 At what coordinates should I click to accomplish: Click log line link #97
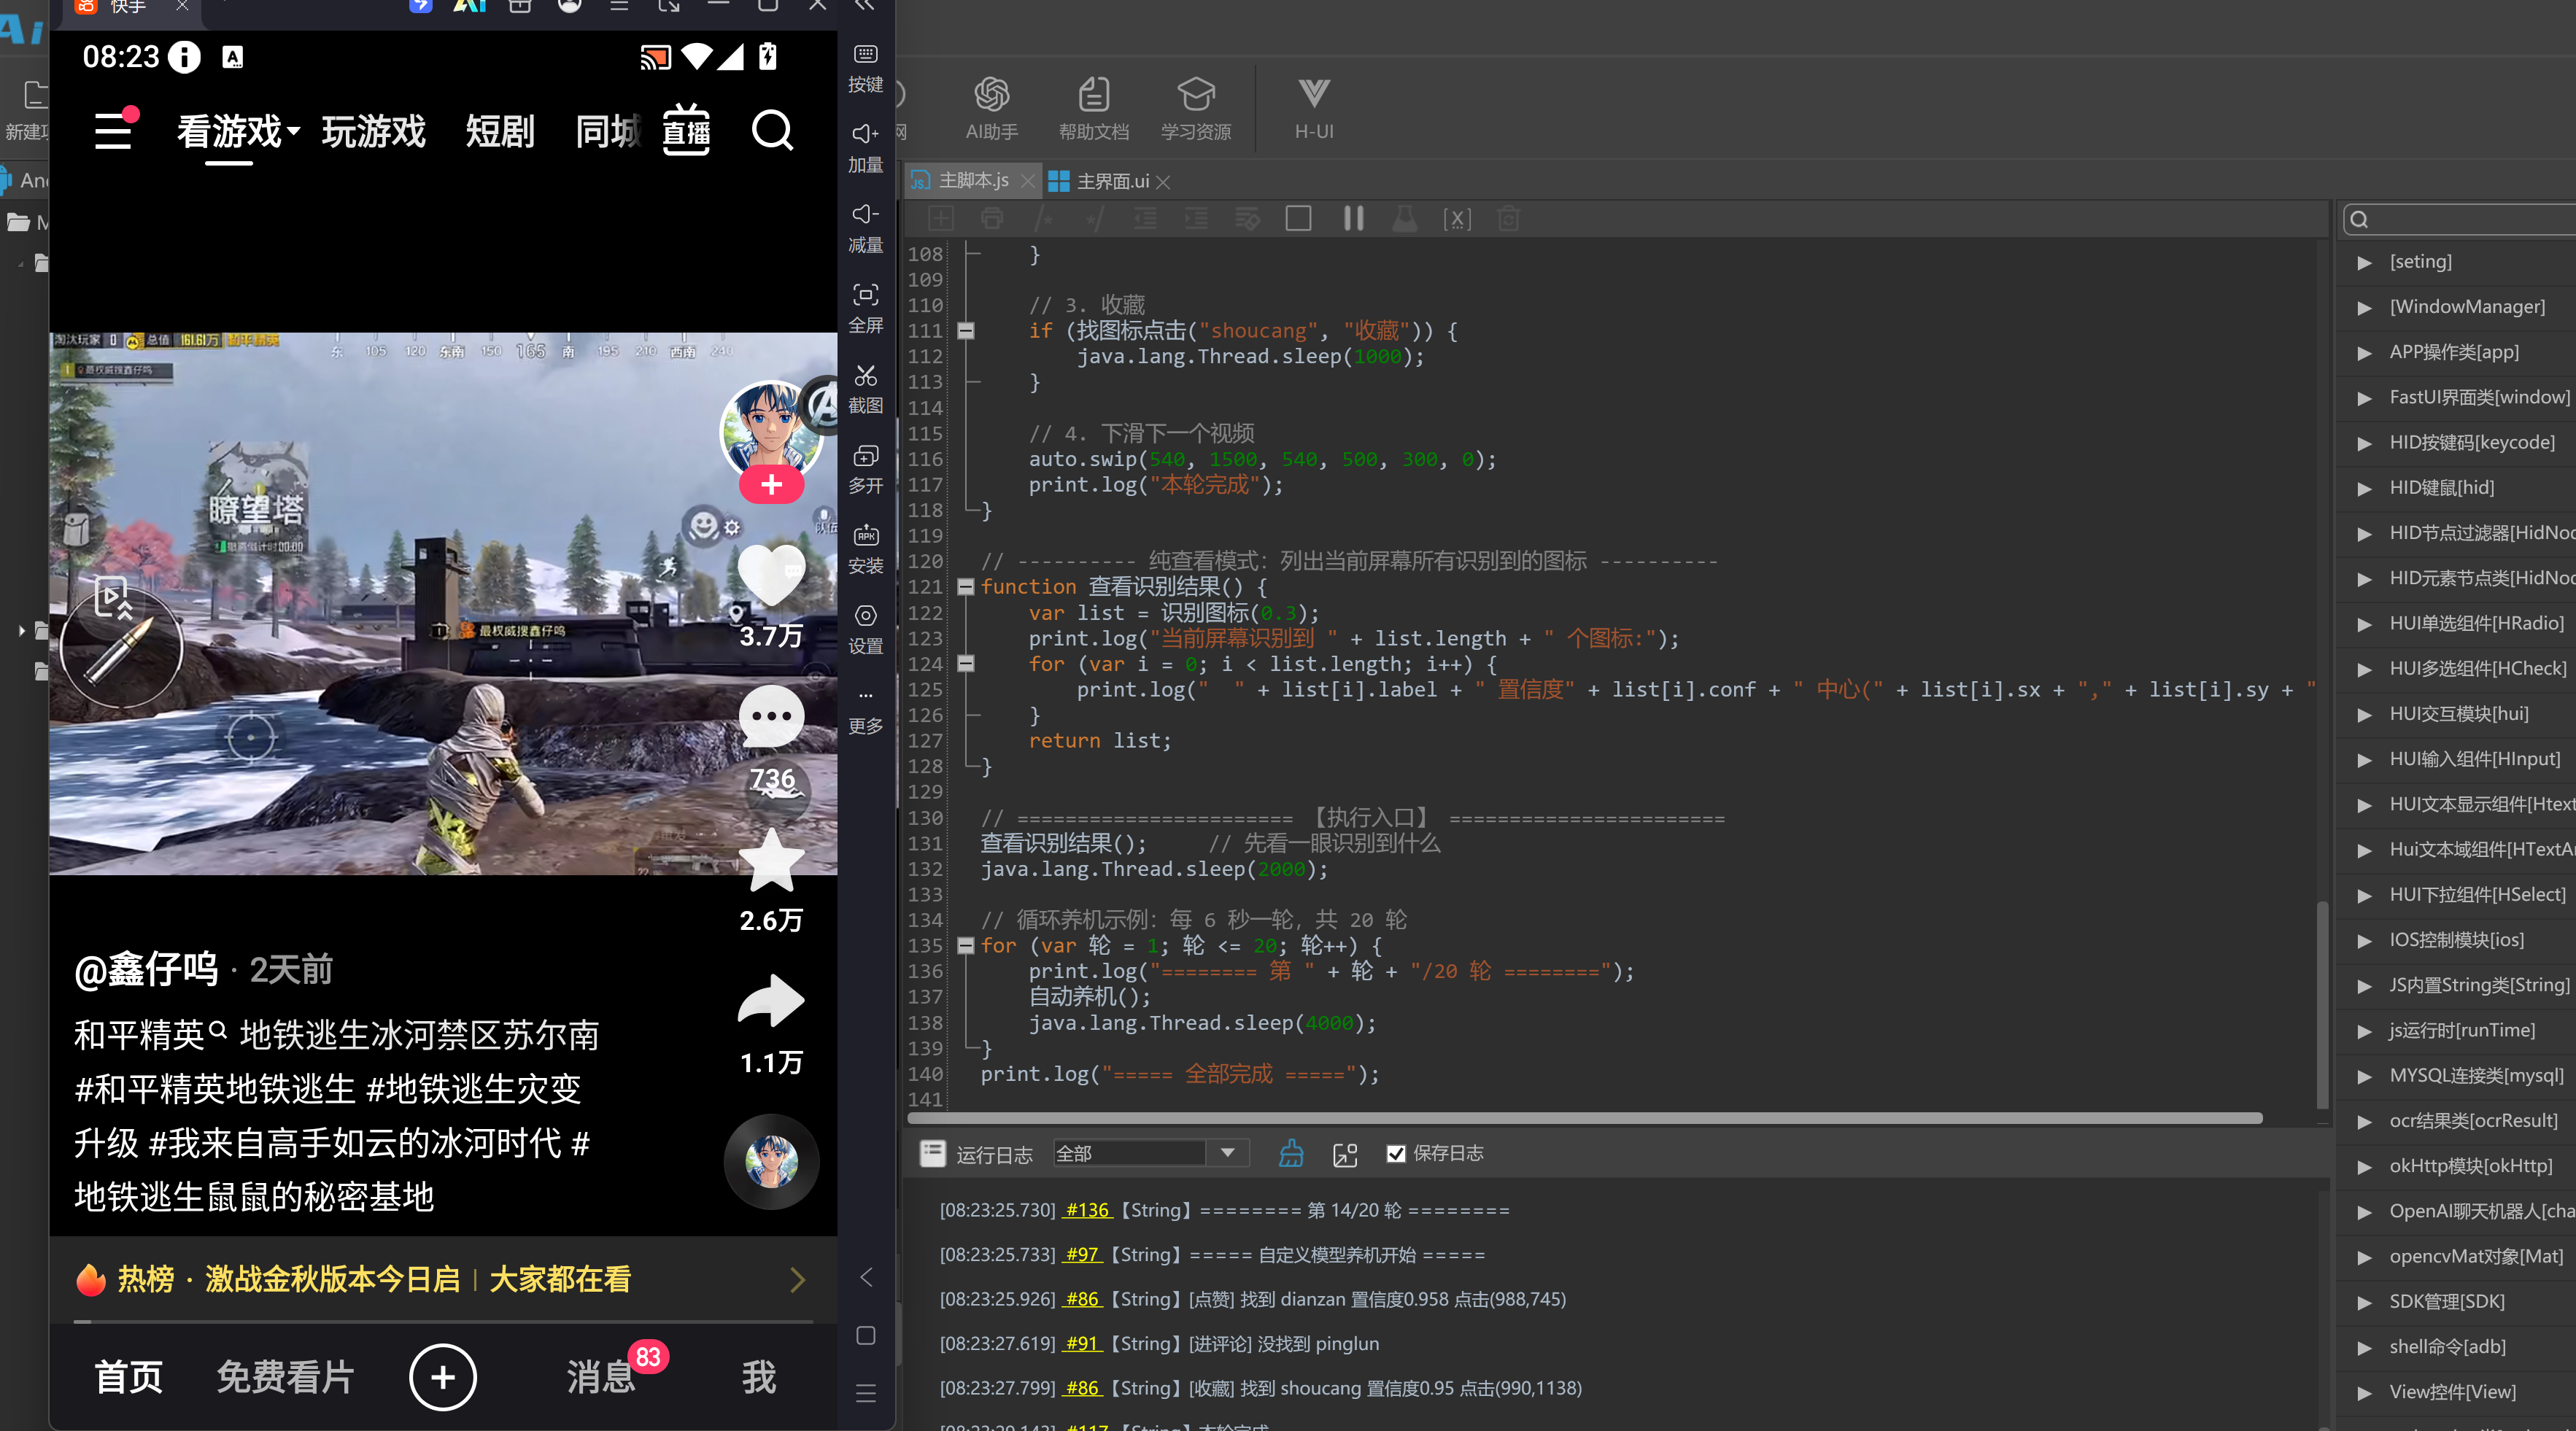(x=1081, y=1254)
